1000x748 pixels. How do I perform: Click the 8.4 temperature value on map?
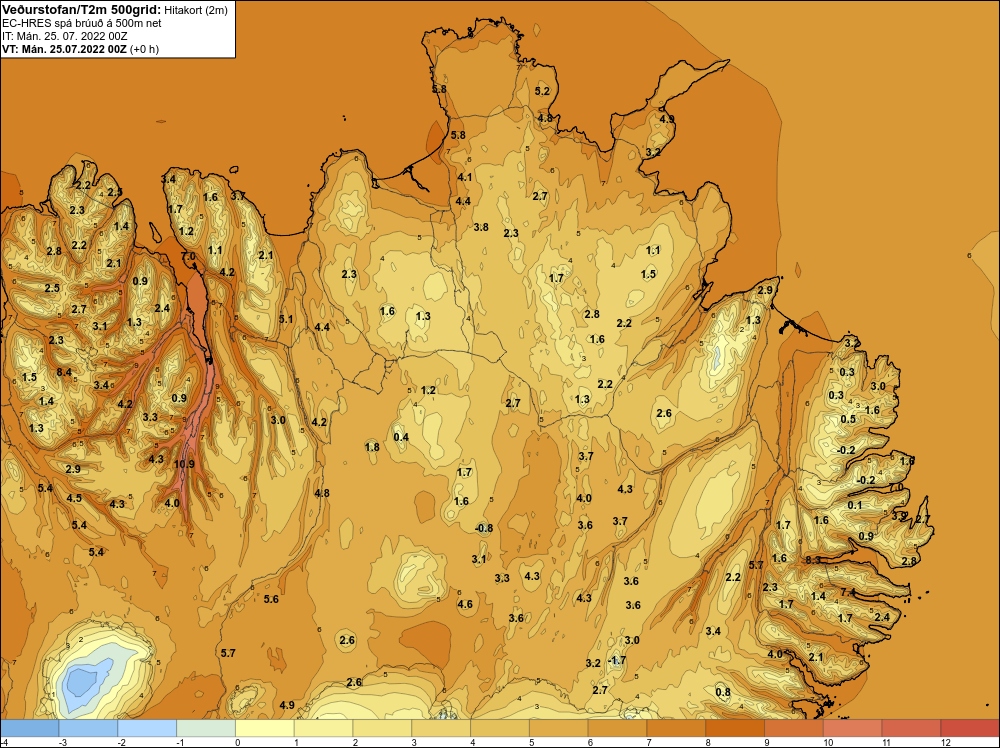[64, 372]
